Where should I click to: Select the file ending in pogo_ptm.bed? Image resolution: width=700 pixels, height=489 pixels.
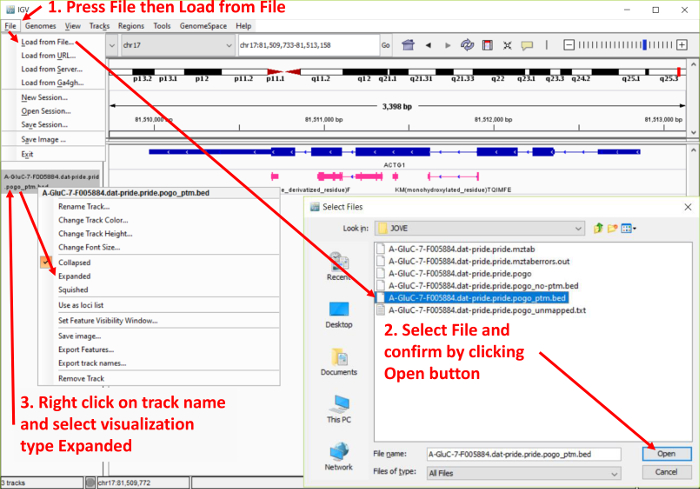[477, 298]
